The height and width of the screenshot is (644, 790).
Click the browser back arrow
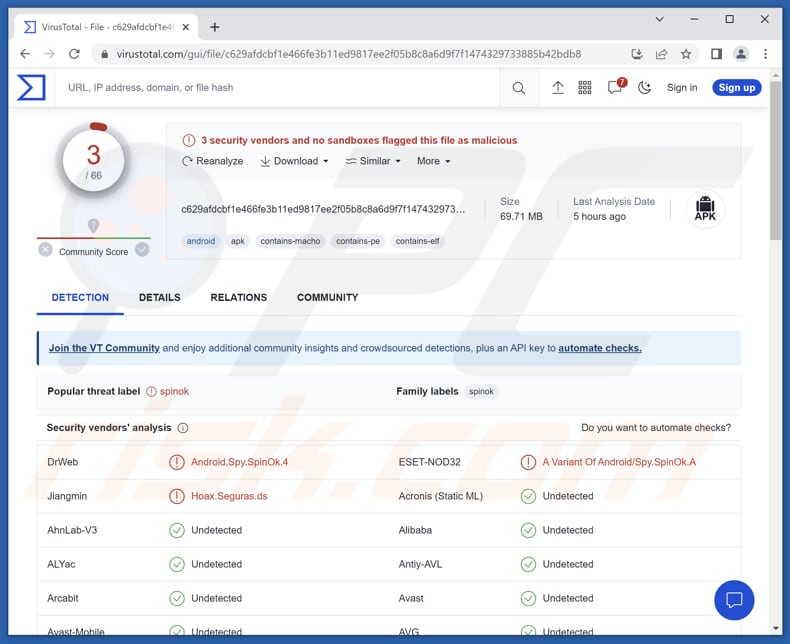click(x=25, y=54)
